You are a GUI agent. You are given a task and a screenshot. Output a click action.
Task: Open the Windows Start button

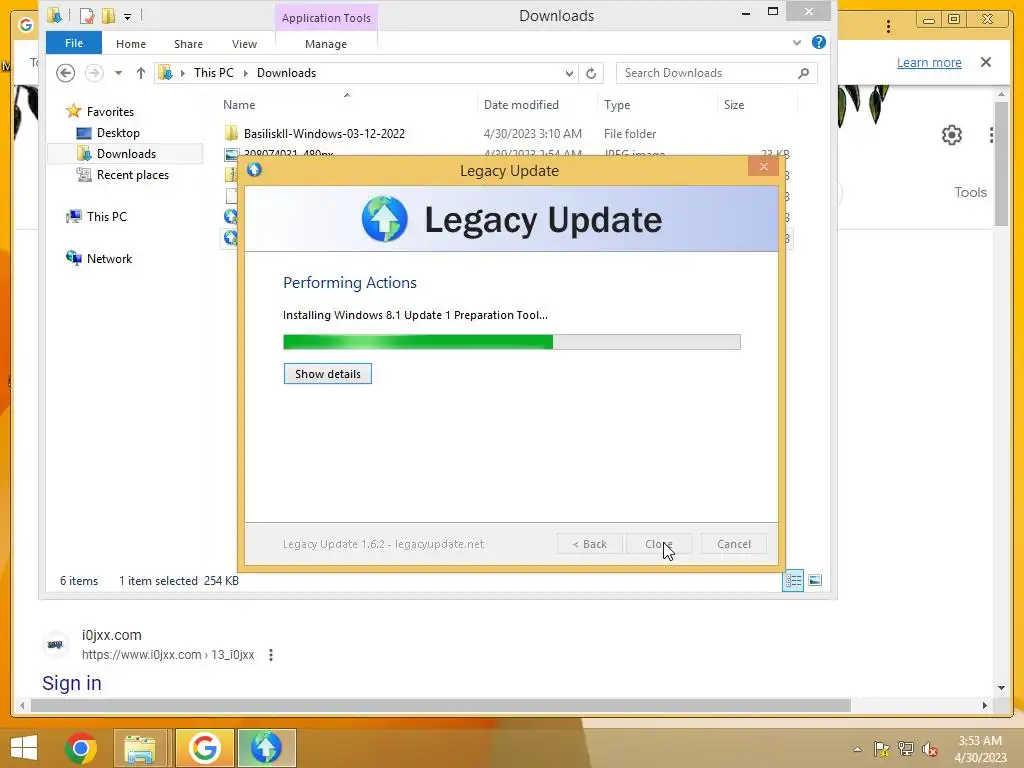[24, 748]
